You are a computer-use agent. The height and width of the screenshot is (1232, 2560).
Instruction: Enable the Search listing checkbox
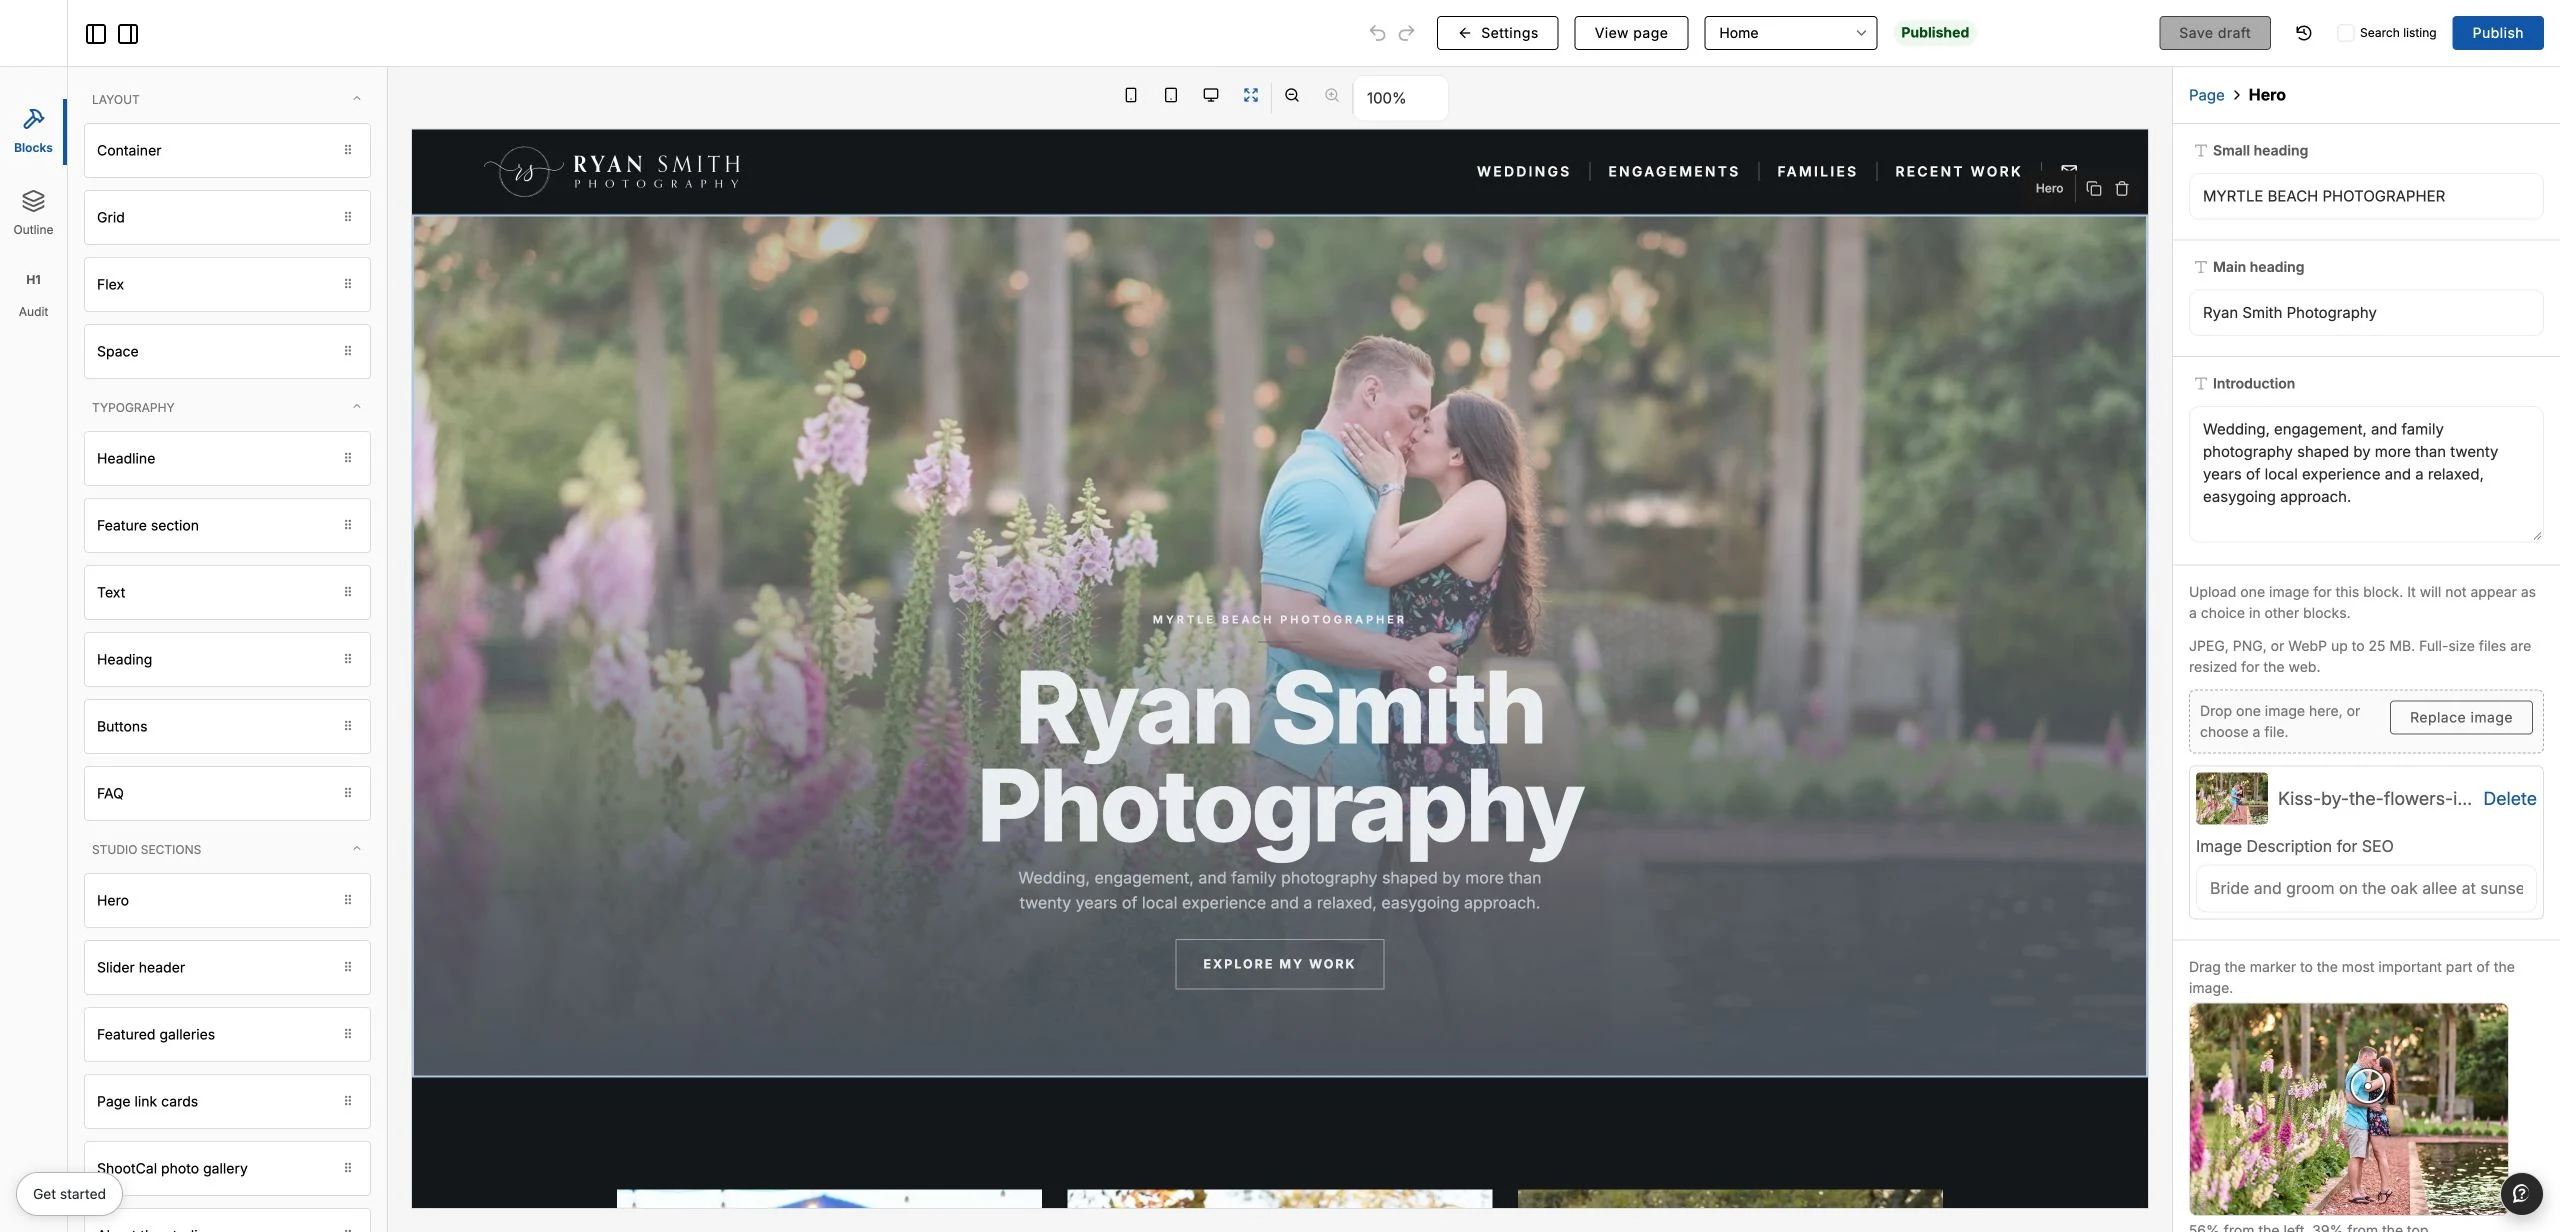(x=2345, y=33)
